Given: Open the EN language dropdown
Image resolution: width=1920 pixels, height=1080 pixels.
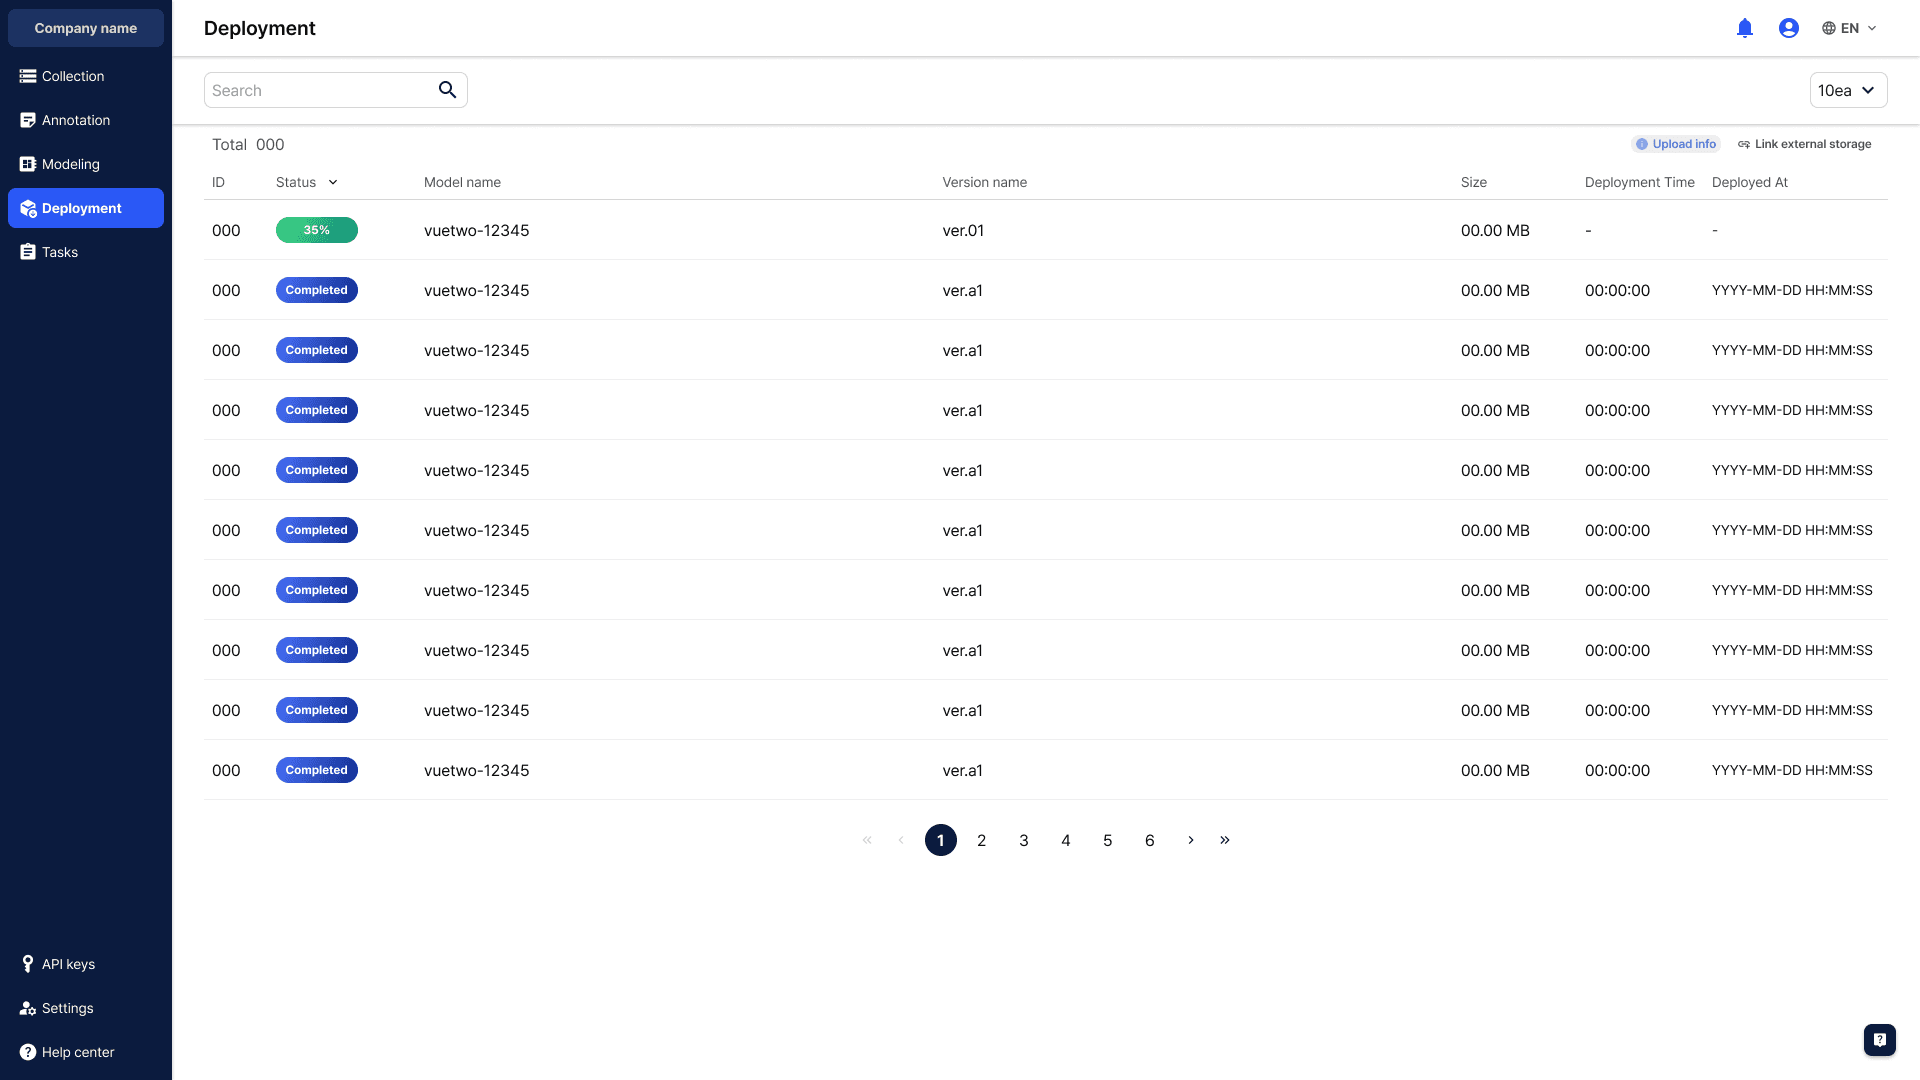Looking at the screenshot, I should click(1849, 28).
